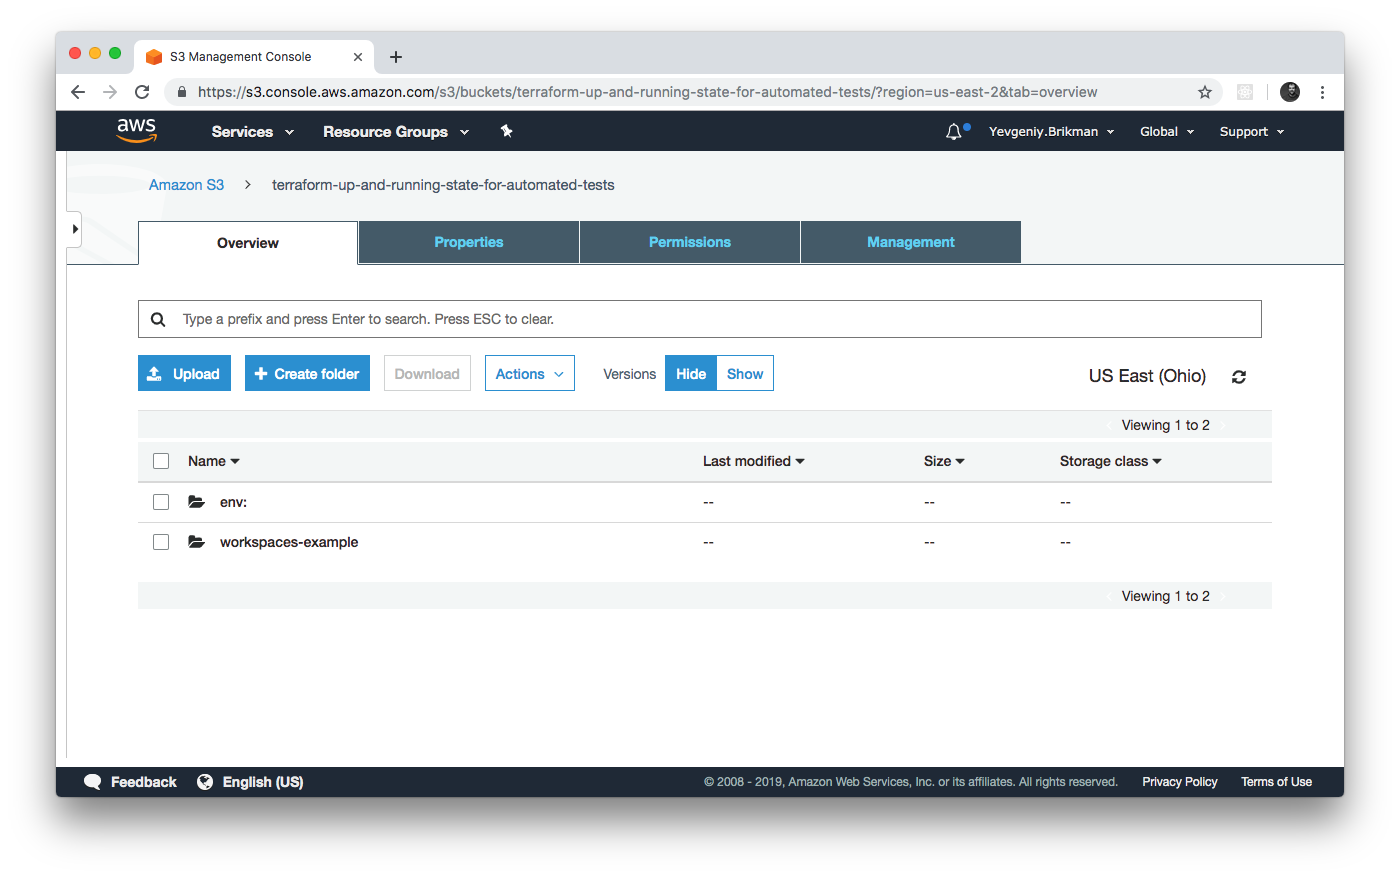Viewport: 1400px width, 877px height.
Task: Open the notifications bell
Action: (954, 132)
